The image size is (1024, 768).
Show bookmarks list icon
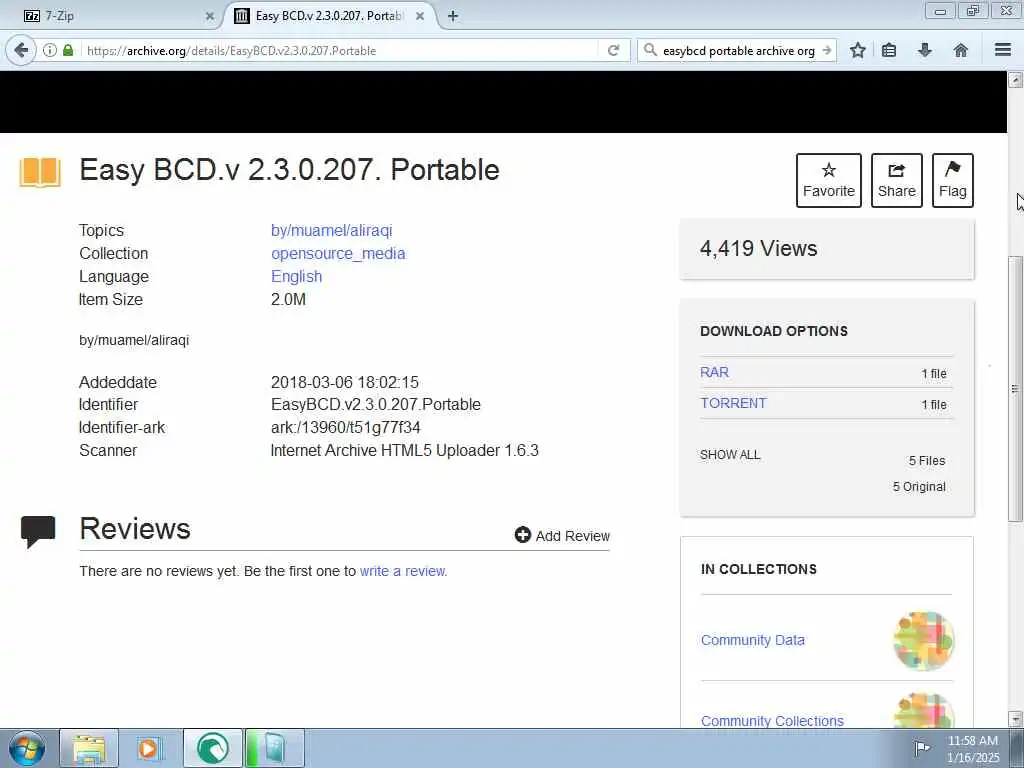click(889, 50)
